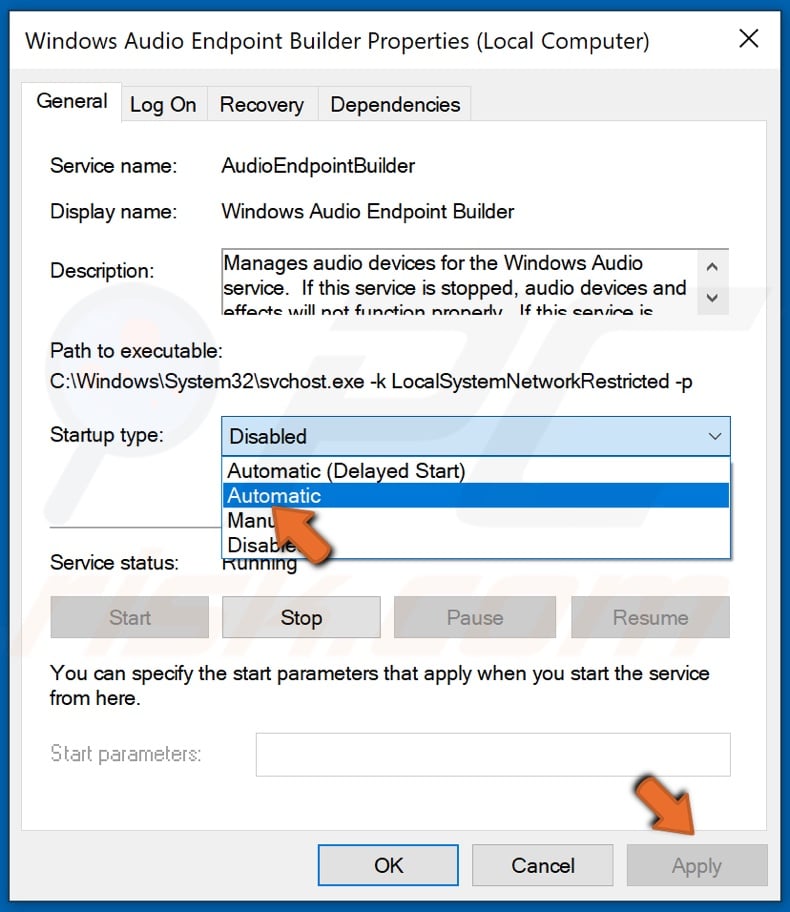Select Automatic from the startup list

[x=400, y=495]
